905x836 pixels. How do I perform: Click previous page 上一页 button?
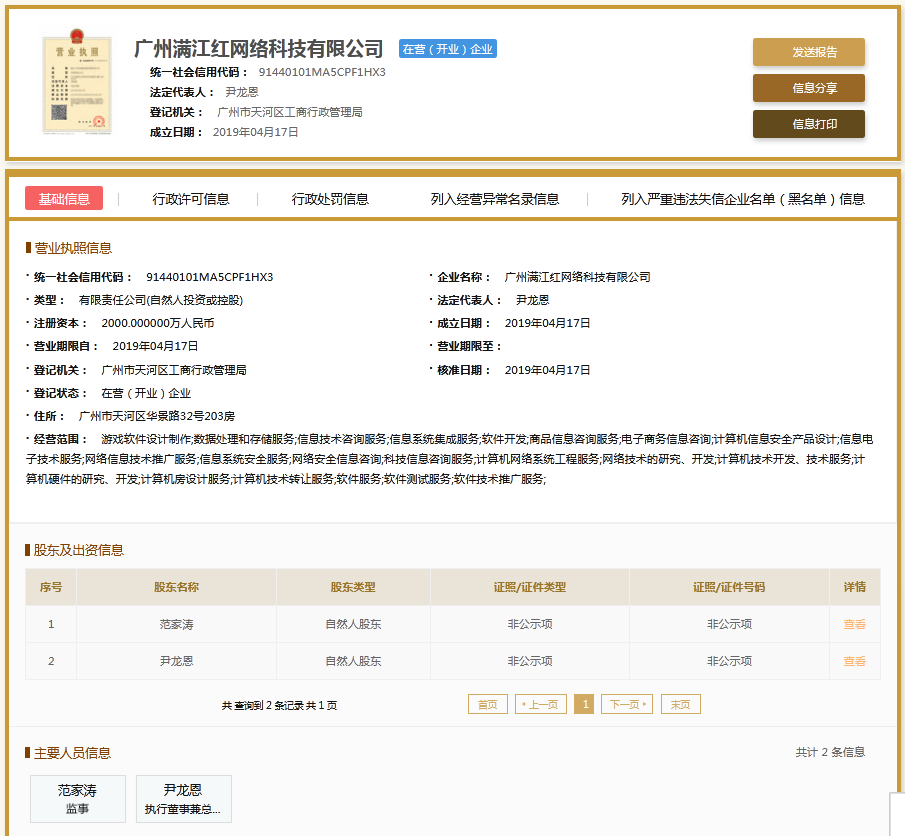click(541, 704)
